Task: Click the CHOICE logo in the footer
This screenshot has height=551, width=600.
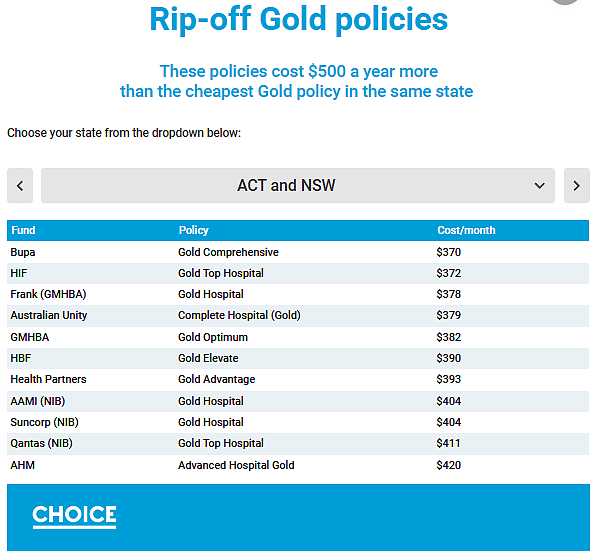Action: 74,516
